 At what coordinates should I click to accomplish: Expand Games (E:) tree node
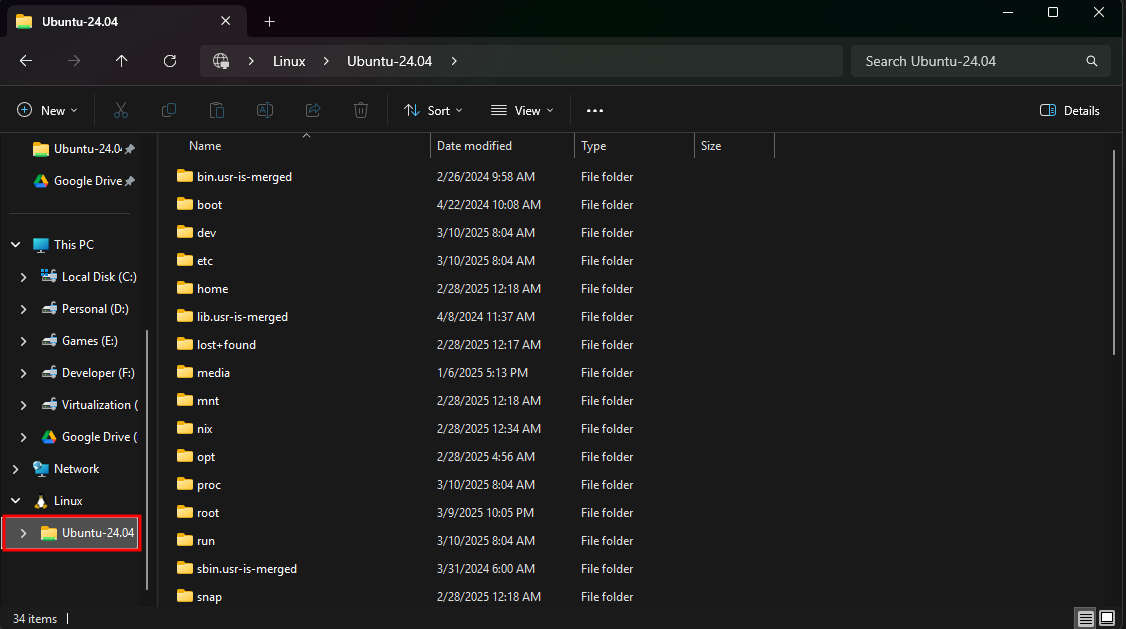24,341
